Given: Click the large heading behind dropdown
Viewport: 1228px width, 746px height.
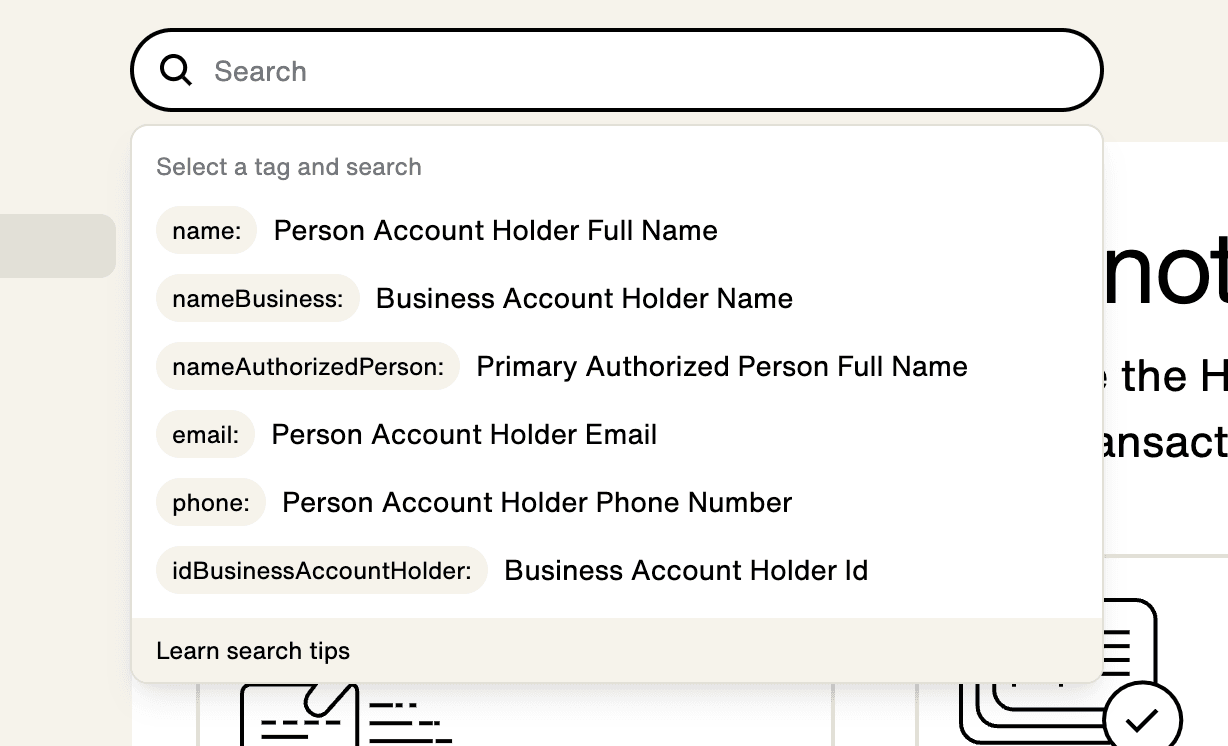Looking at the screenshot, I should pos(1165,270).
